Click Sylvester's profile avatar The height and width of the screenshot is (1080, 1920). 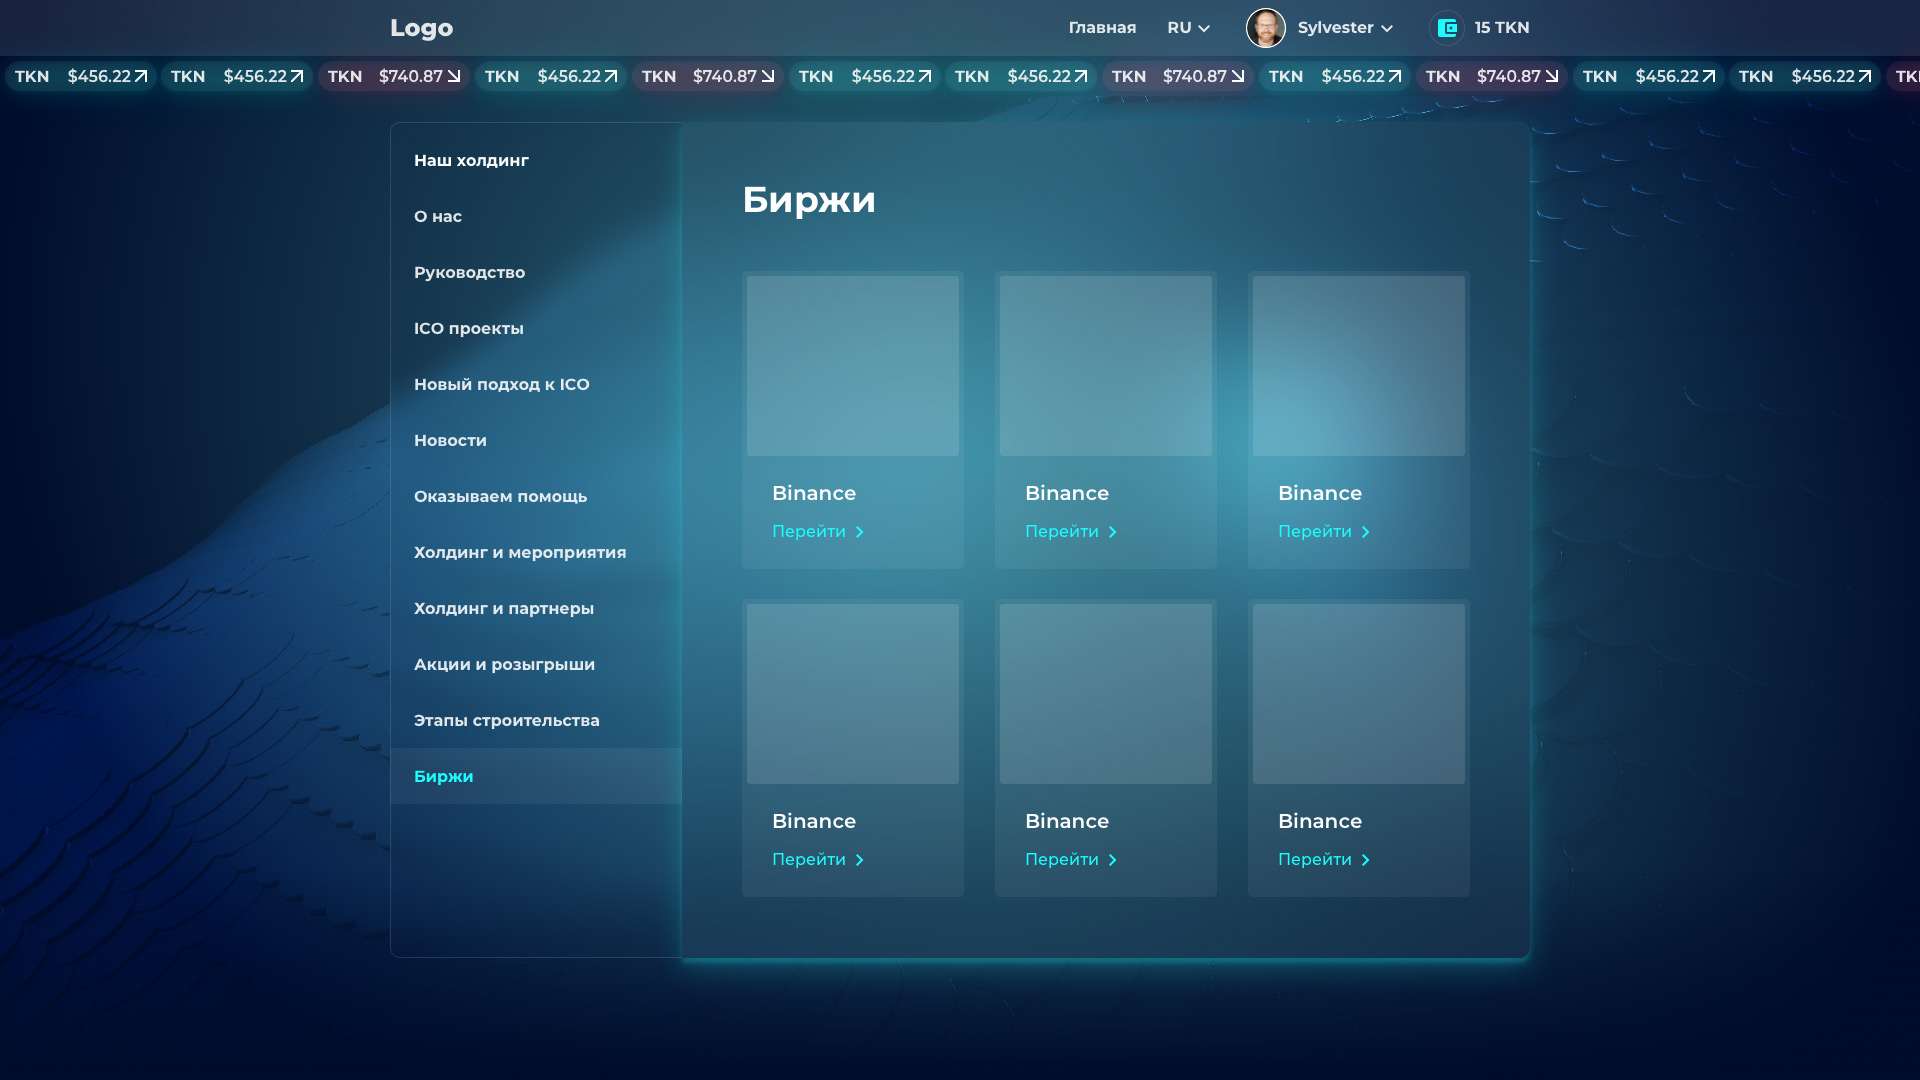1265,28
